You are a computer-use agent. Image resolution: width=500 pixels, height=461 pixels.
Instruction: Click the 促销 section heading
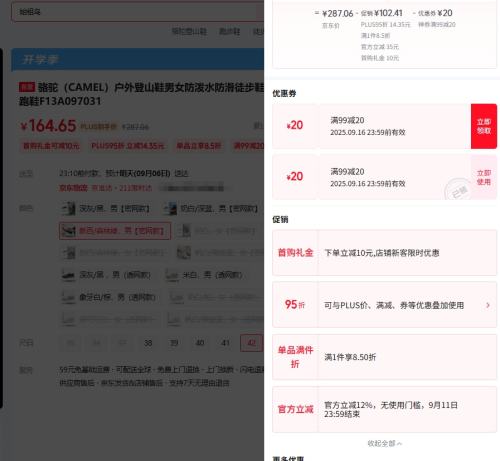click(280, 219)
